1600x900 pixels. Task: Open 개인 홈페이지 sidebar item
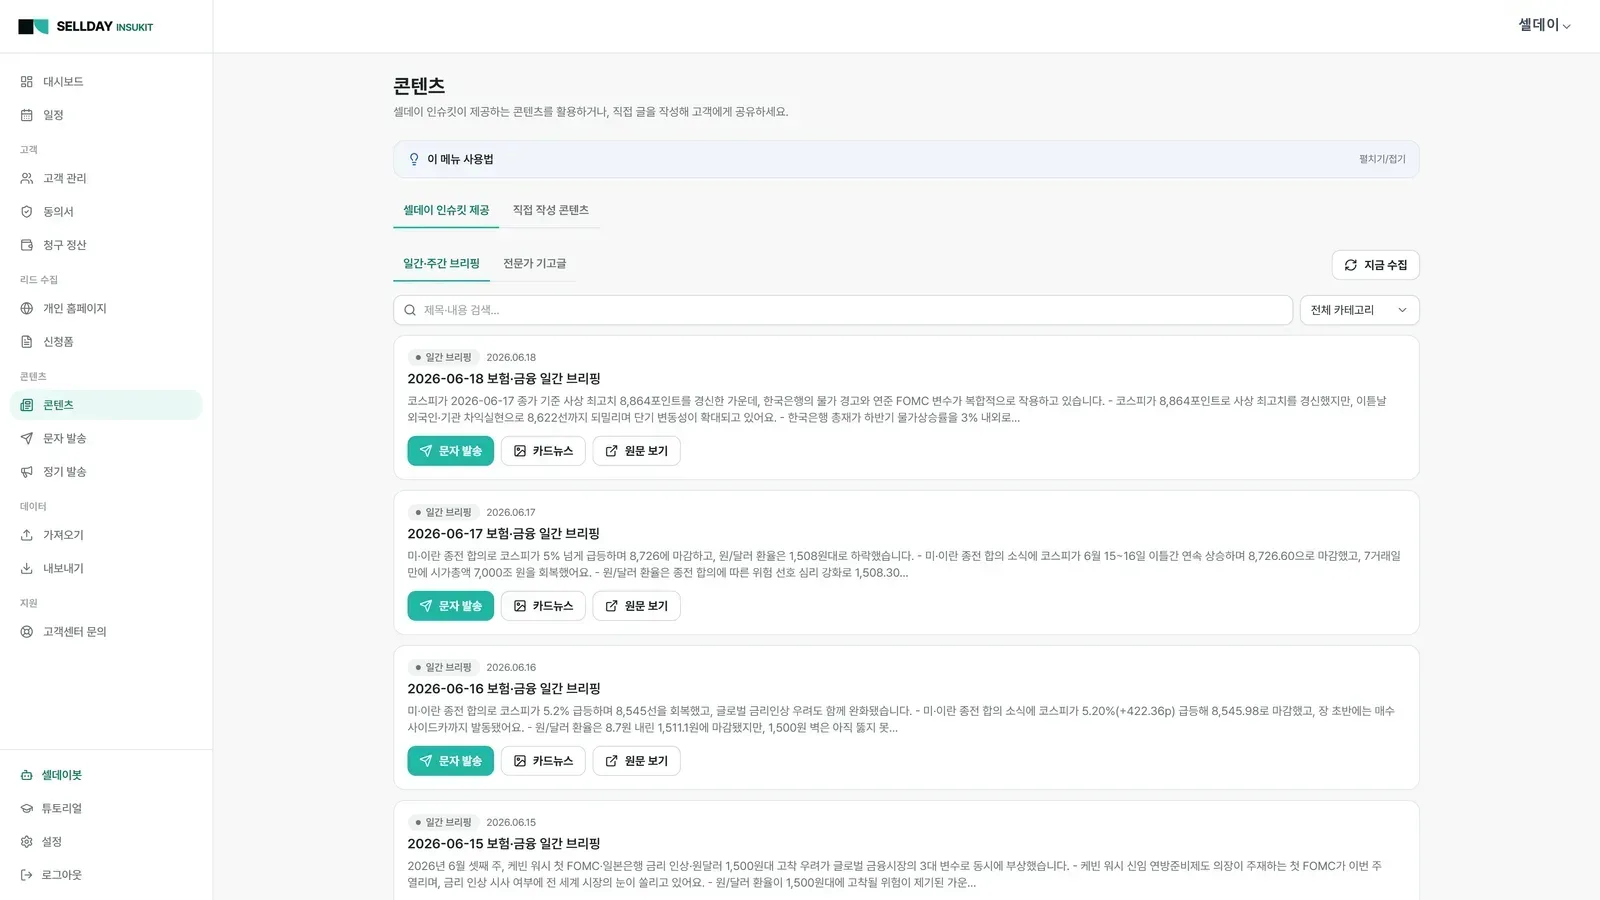point(106,308)
